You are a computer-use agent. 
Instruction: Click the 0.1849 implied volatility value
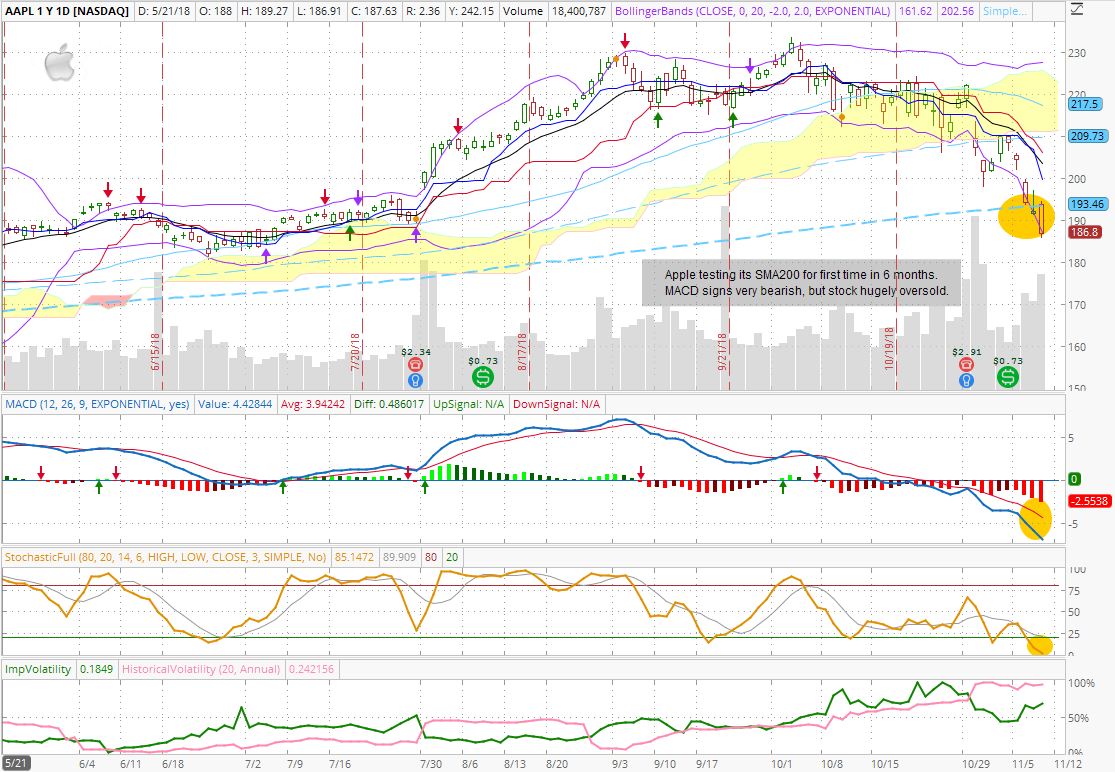point(96,669)
